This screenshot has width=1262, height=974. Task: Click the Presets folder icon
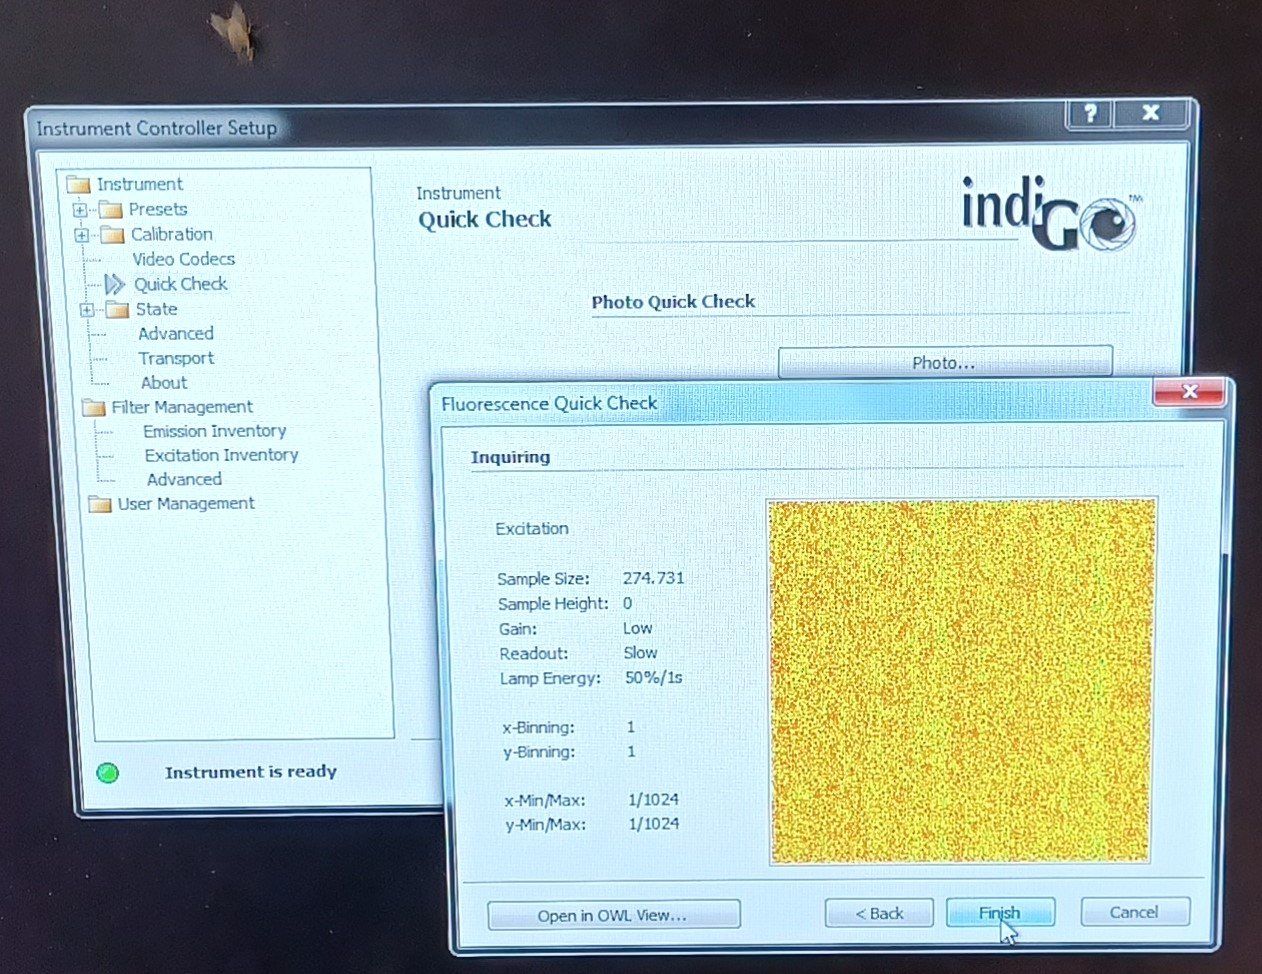[111, 210]
